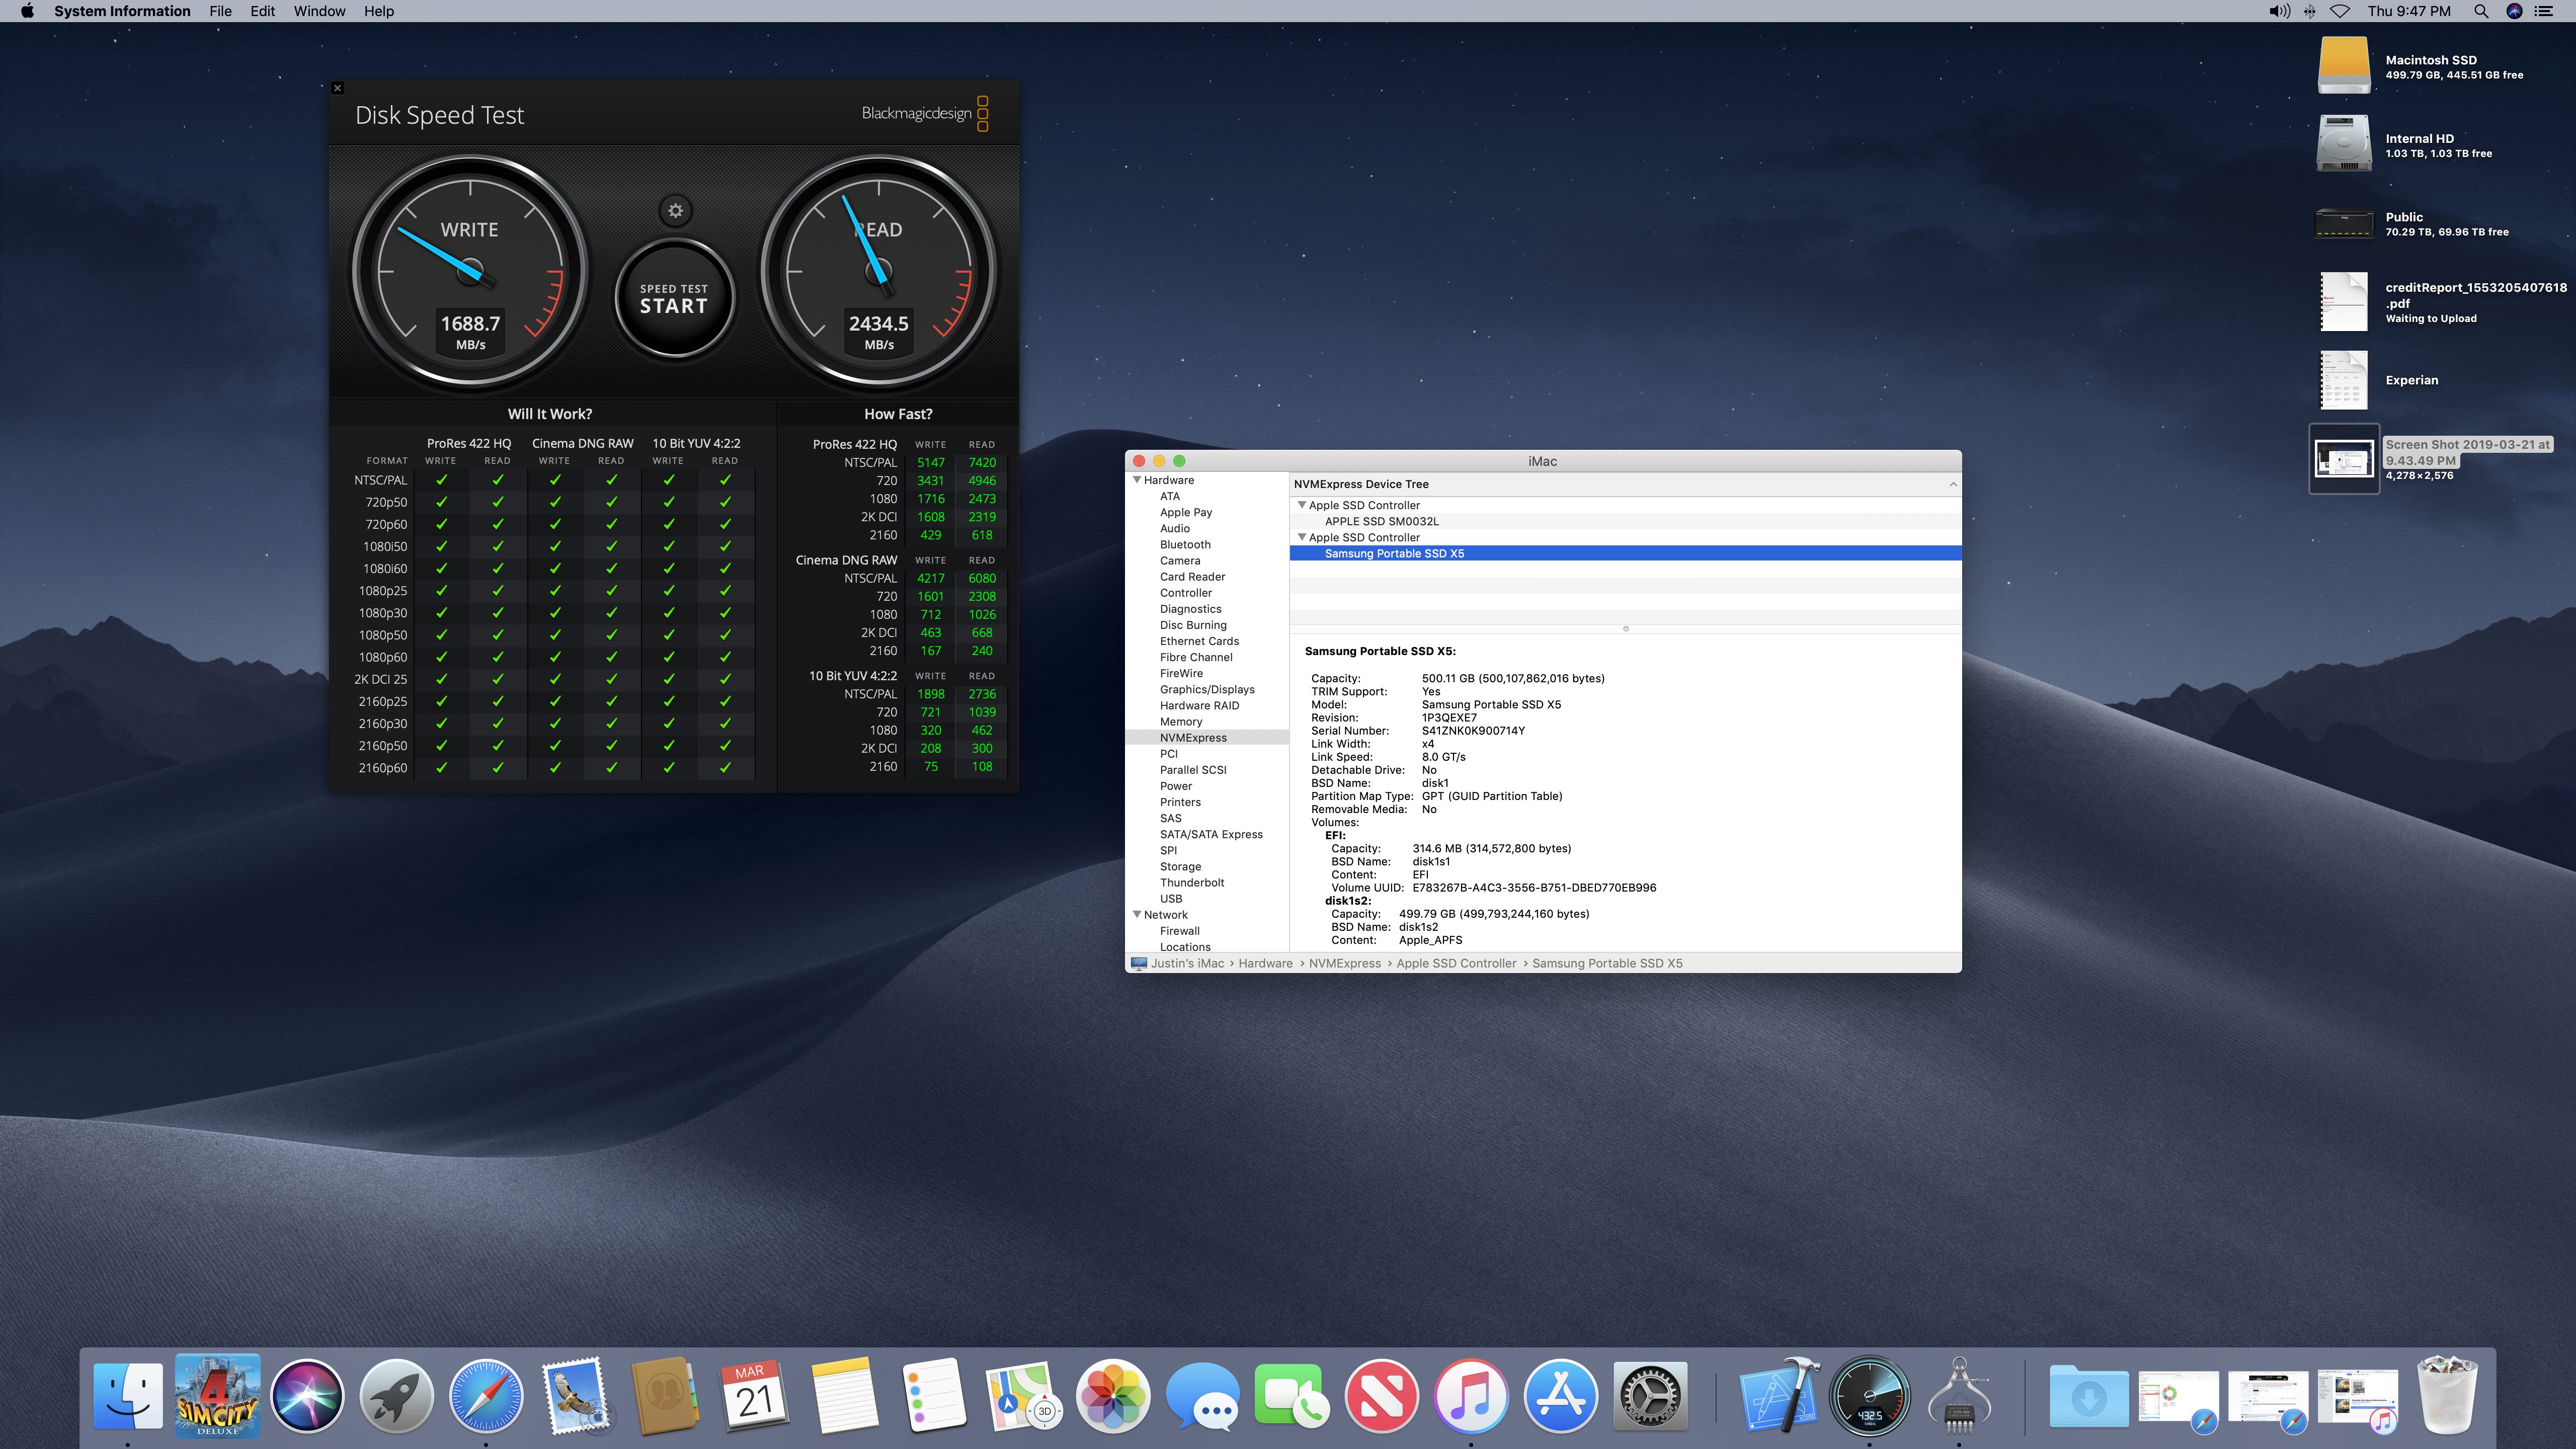Collapse the Hardware tree section
2576x1449 pixels.
tap(1137, 480)
